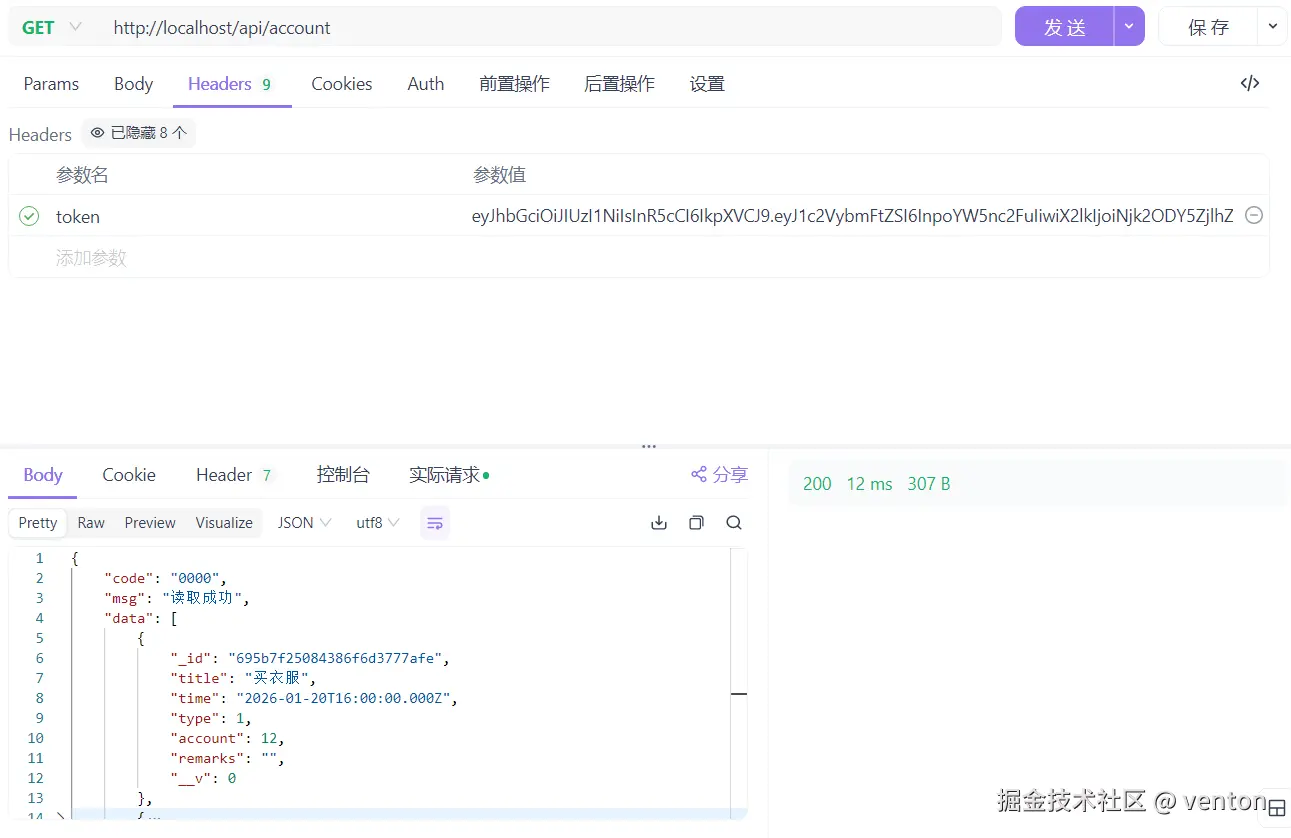
Task: Go to the Auth tab
Action: tap(426, 84)
